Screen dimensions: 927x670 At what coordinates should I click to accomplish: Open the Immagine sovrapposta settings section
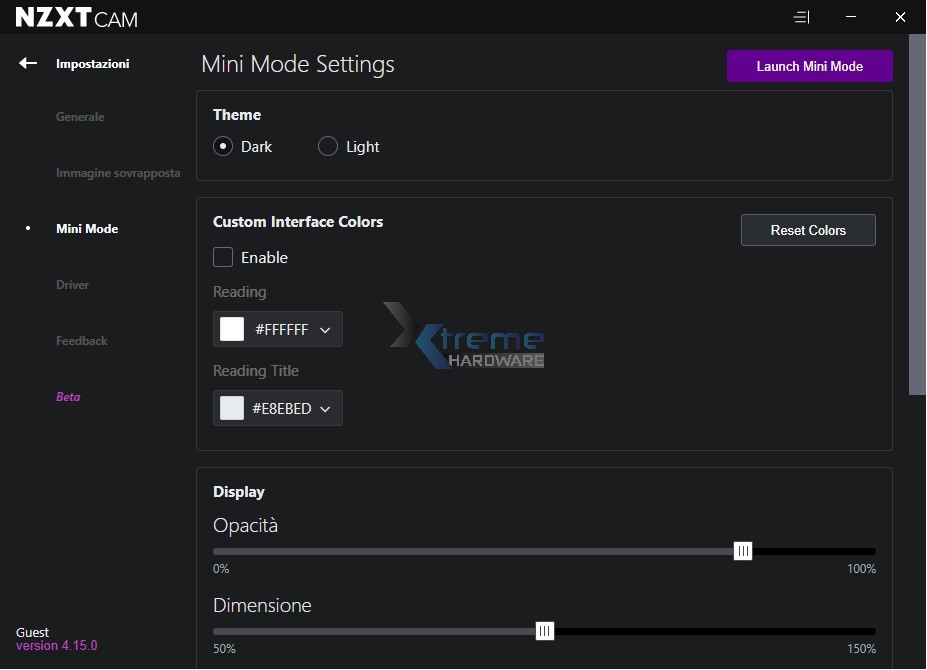tap(118, 173)
